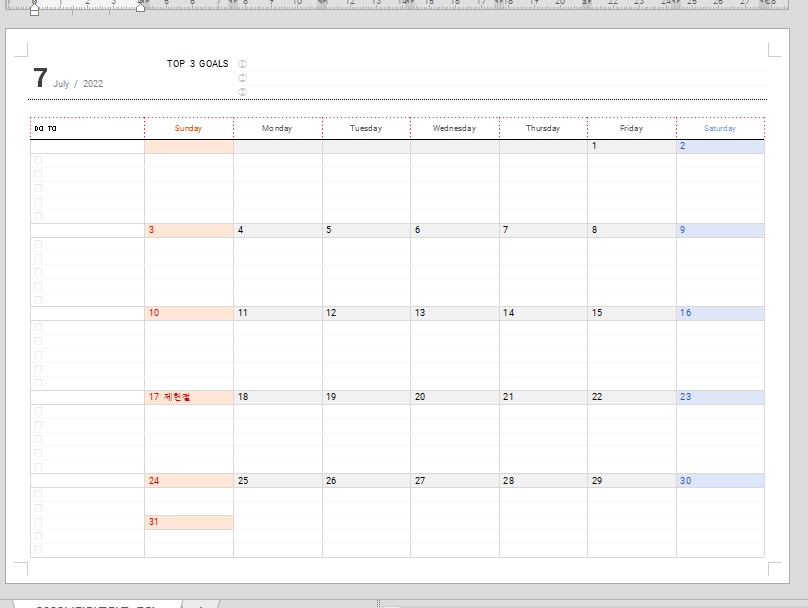Image resolution: width=808 pixels, height=608 pixels.
Task: Click the Sunday date 3 cell
Action: 189,230
